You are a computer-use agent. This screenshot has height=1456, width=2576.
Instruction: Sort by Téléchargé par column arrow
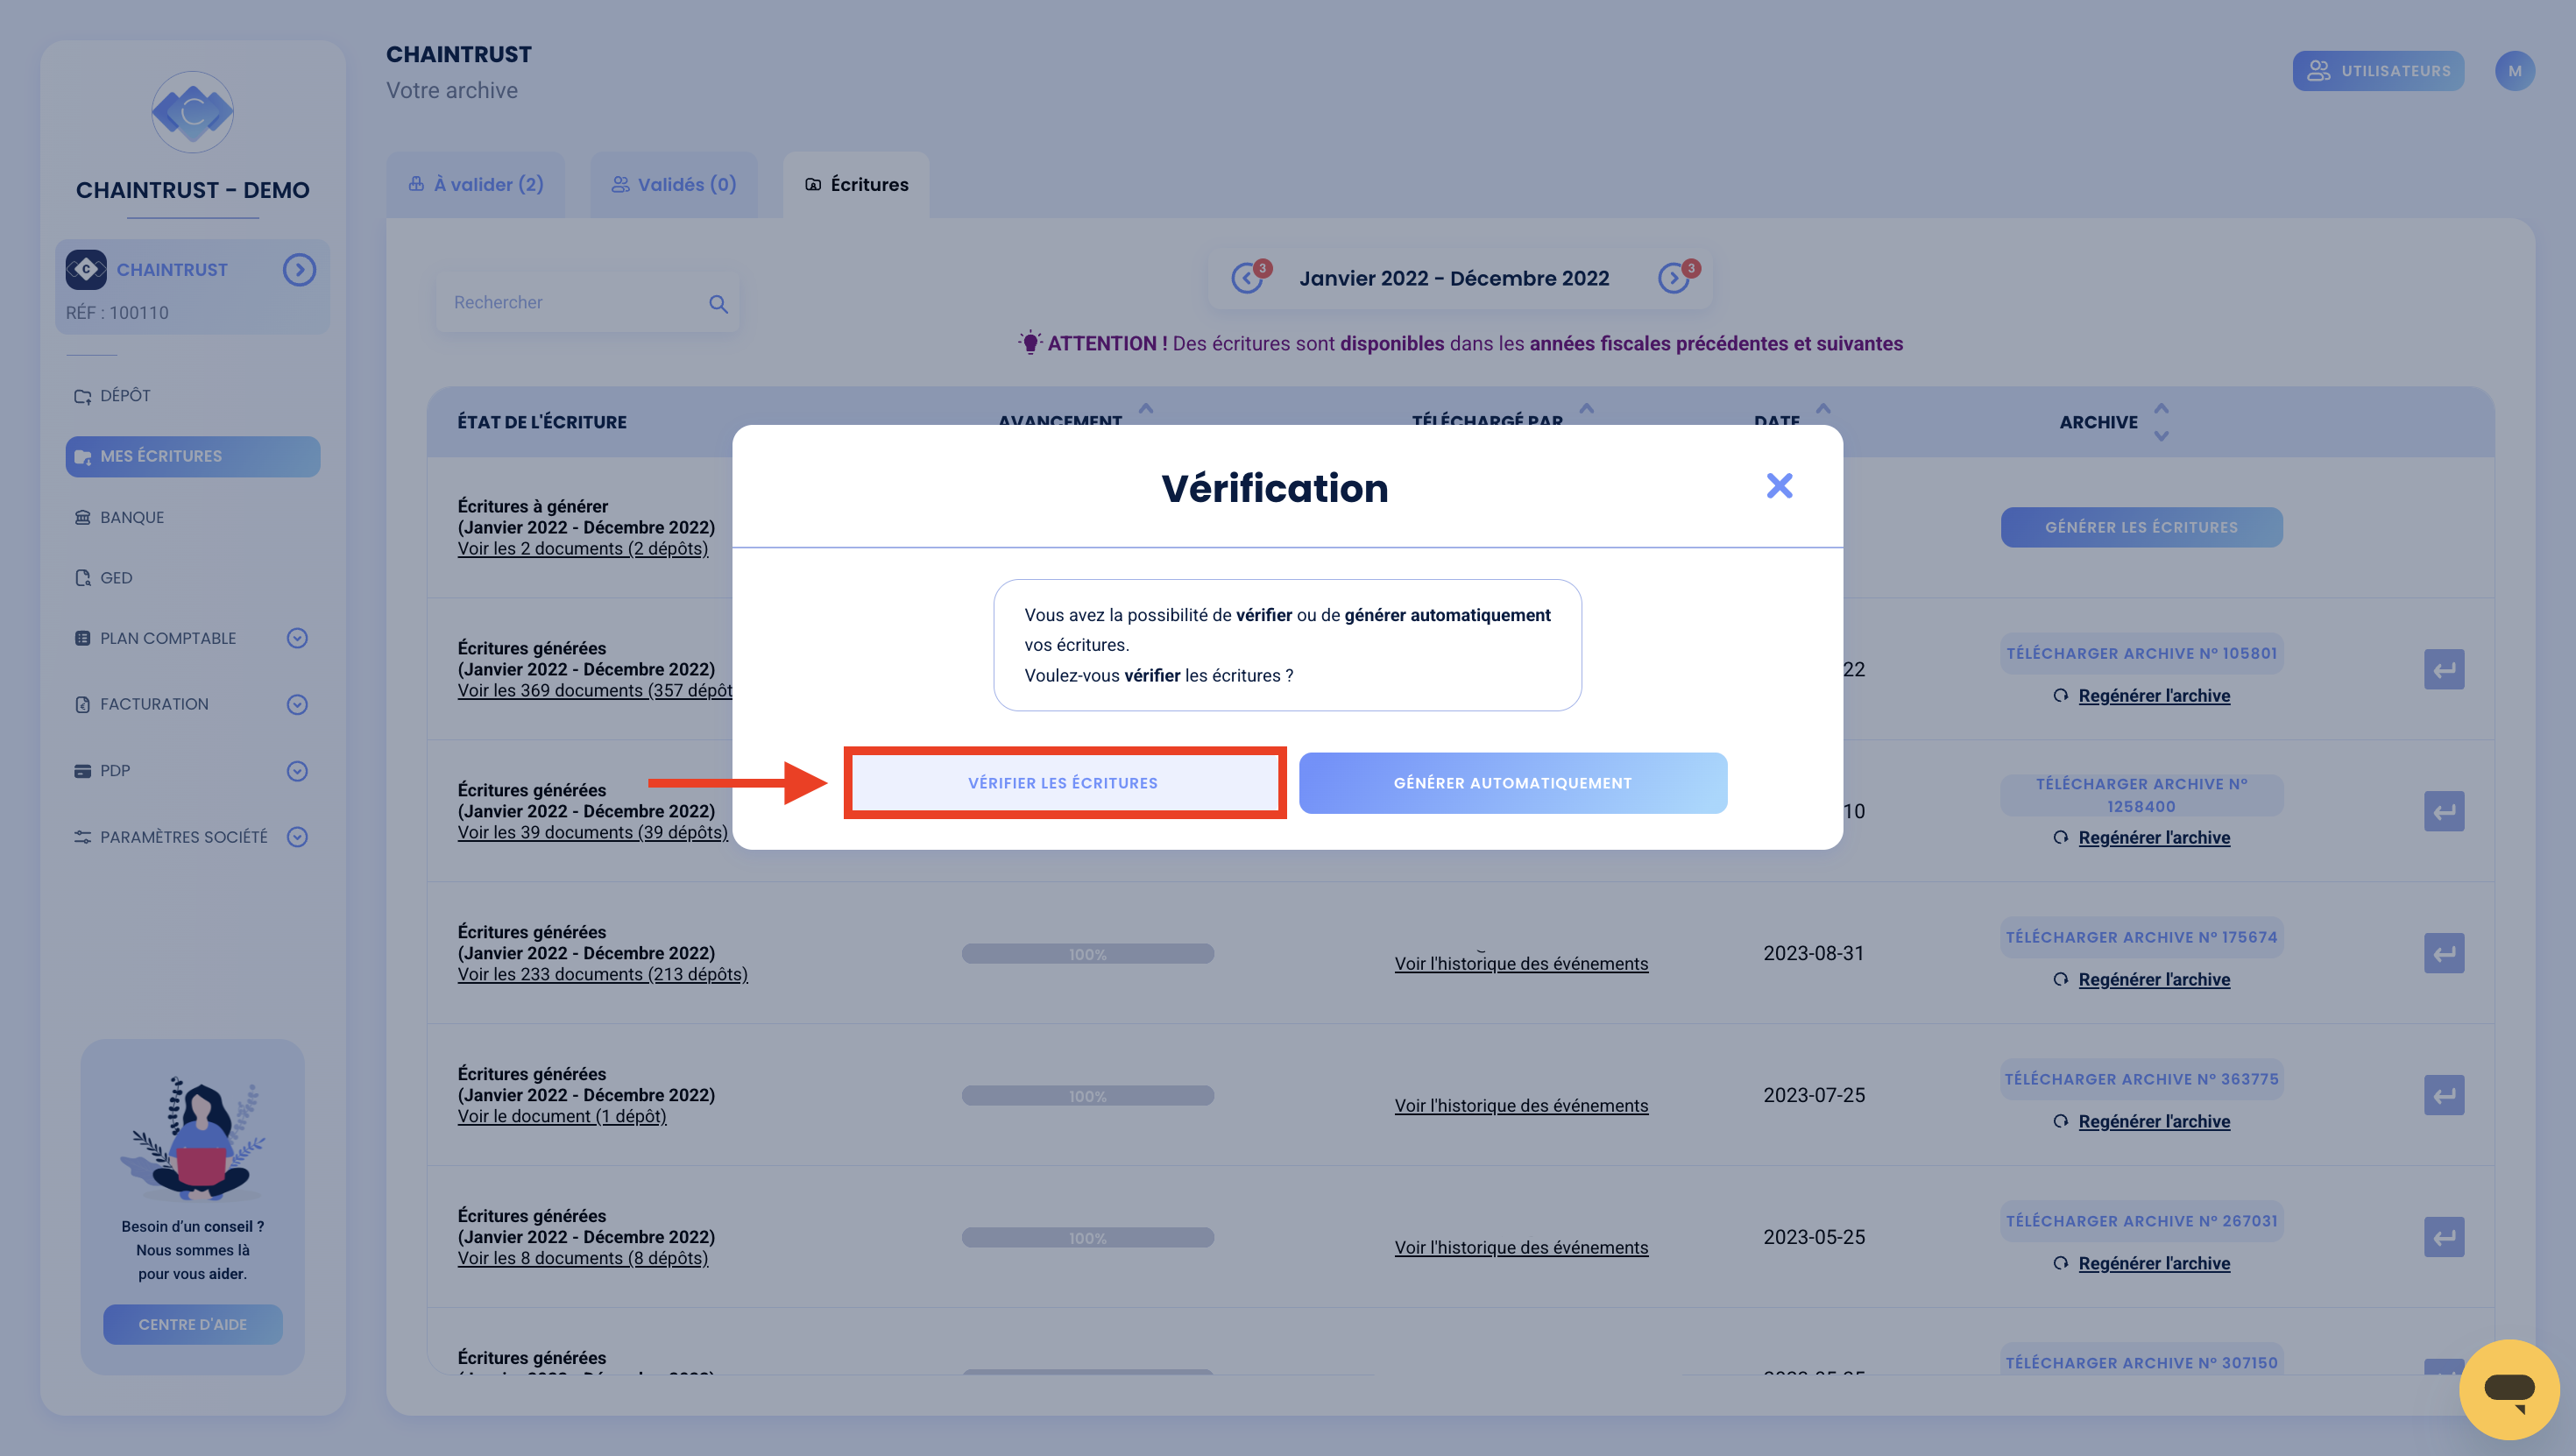click(1586, 409)
